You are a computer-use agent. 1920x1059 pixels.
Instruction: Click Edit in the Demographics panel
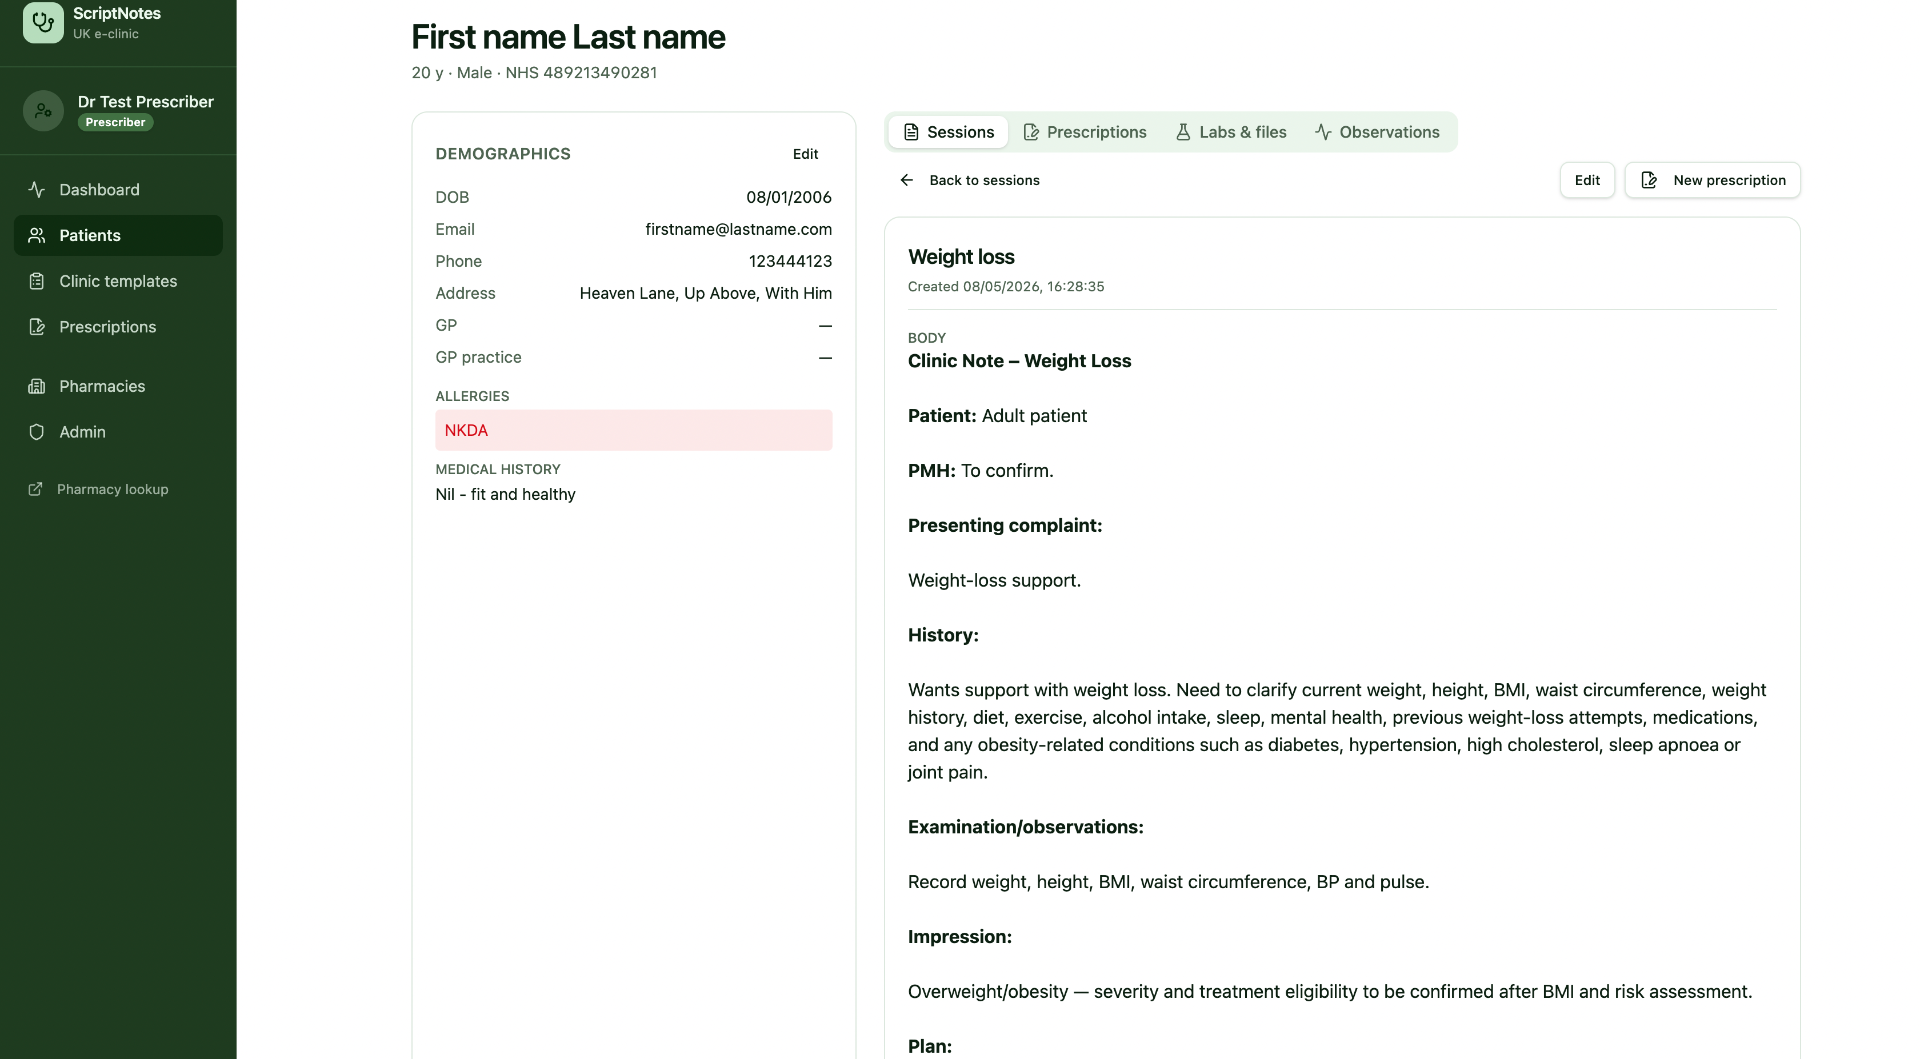[805, 154]
